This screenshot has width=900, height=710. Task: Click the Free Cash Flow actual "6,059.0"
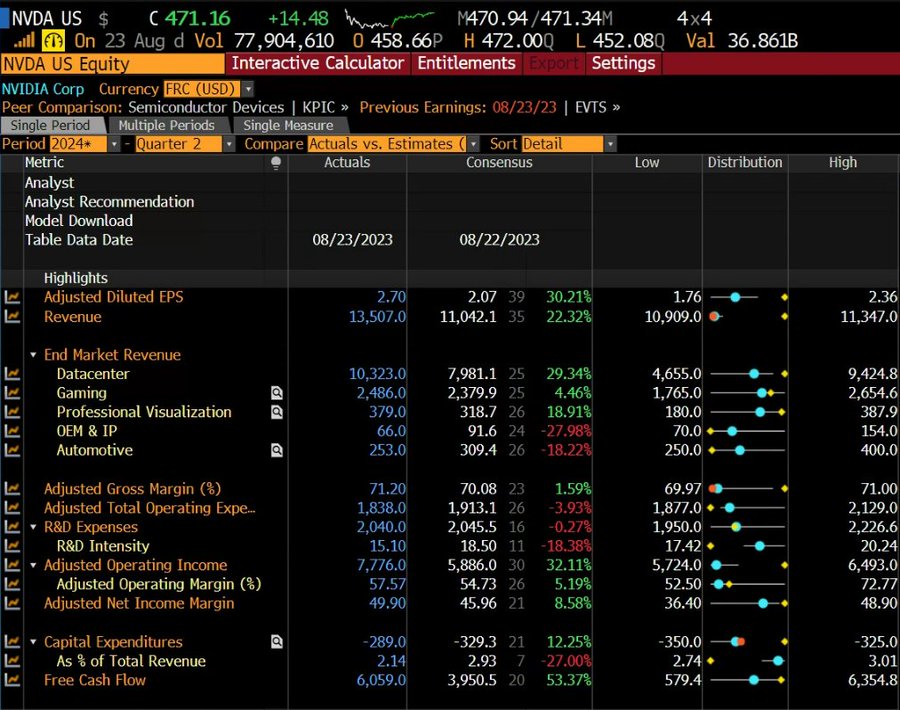tap(381, 680)
